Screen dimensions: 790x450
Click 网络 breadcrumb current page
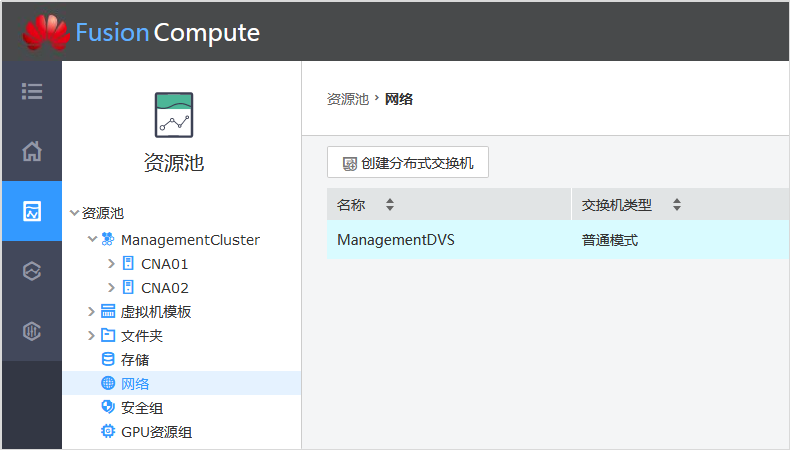399,99
